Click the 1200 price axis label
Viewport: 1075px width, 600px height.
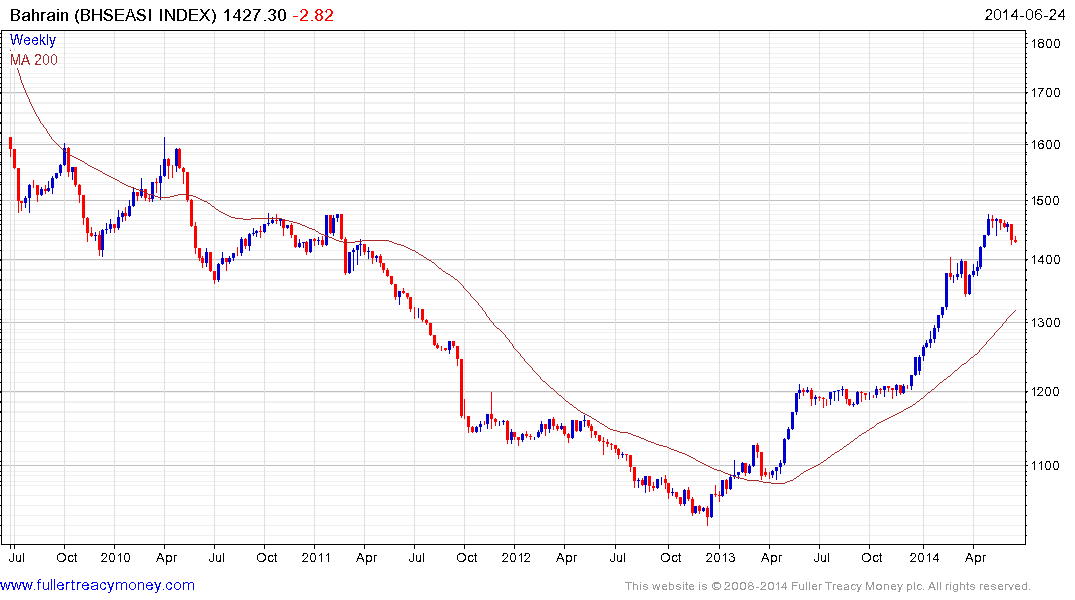(1046, 392)
